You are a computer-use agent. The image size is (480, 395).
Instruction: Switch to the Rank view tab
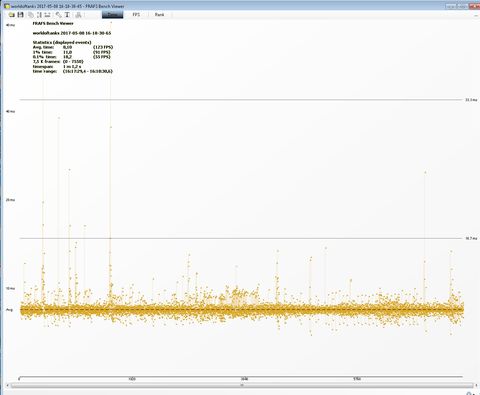[159, 15]
